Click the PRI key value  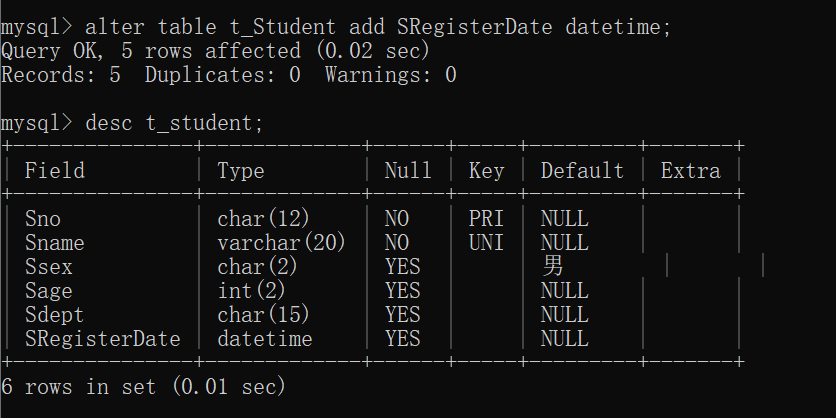(x=486, y=219)
